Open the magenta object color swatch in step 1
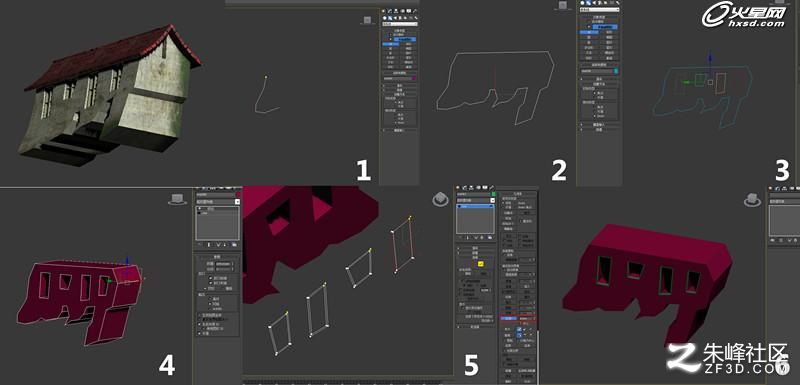 (x=414, y=78)
